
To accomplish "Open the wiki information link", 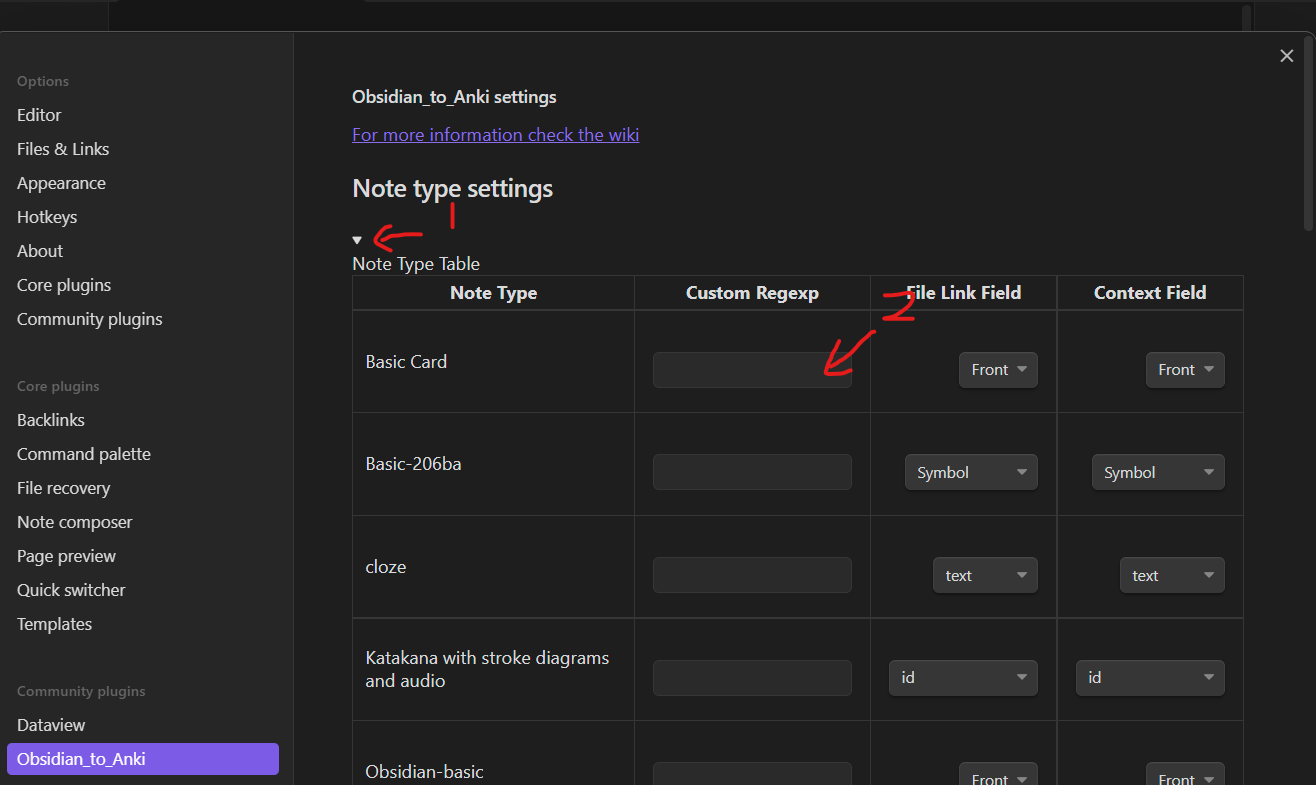I will (x=495, y=135).
